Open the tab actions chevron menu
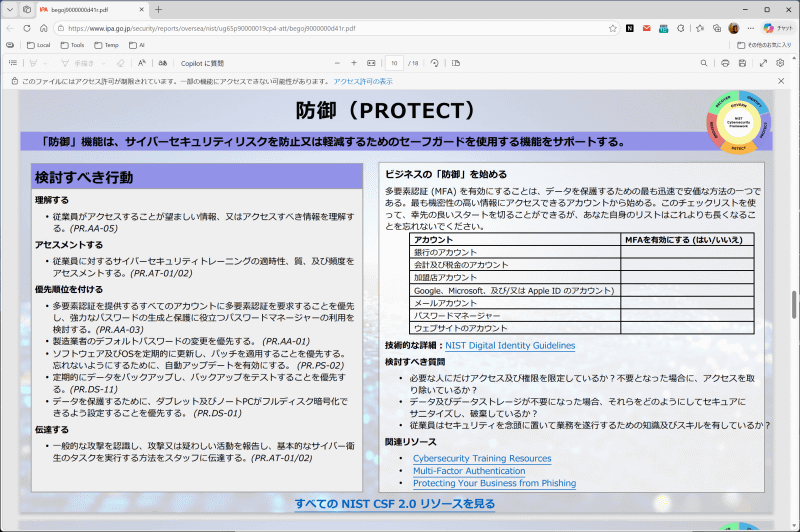Viewport: 800px width, 532px height. coord(10,9)
